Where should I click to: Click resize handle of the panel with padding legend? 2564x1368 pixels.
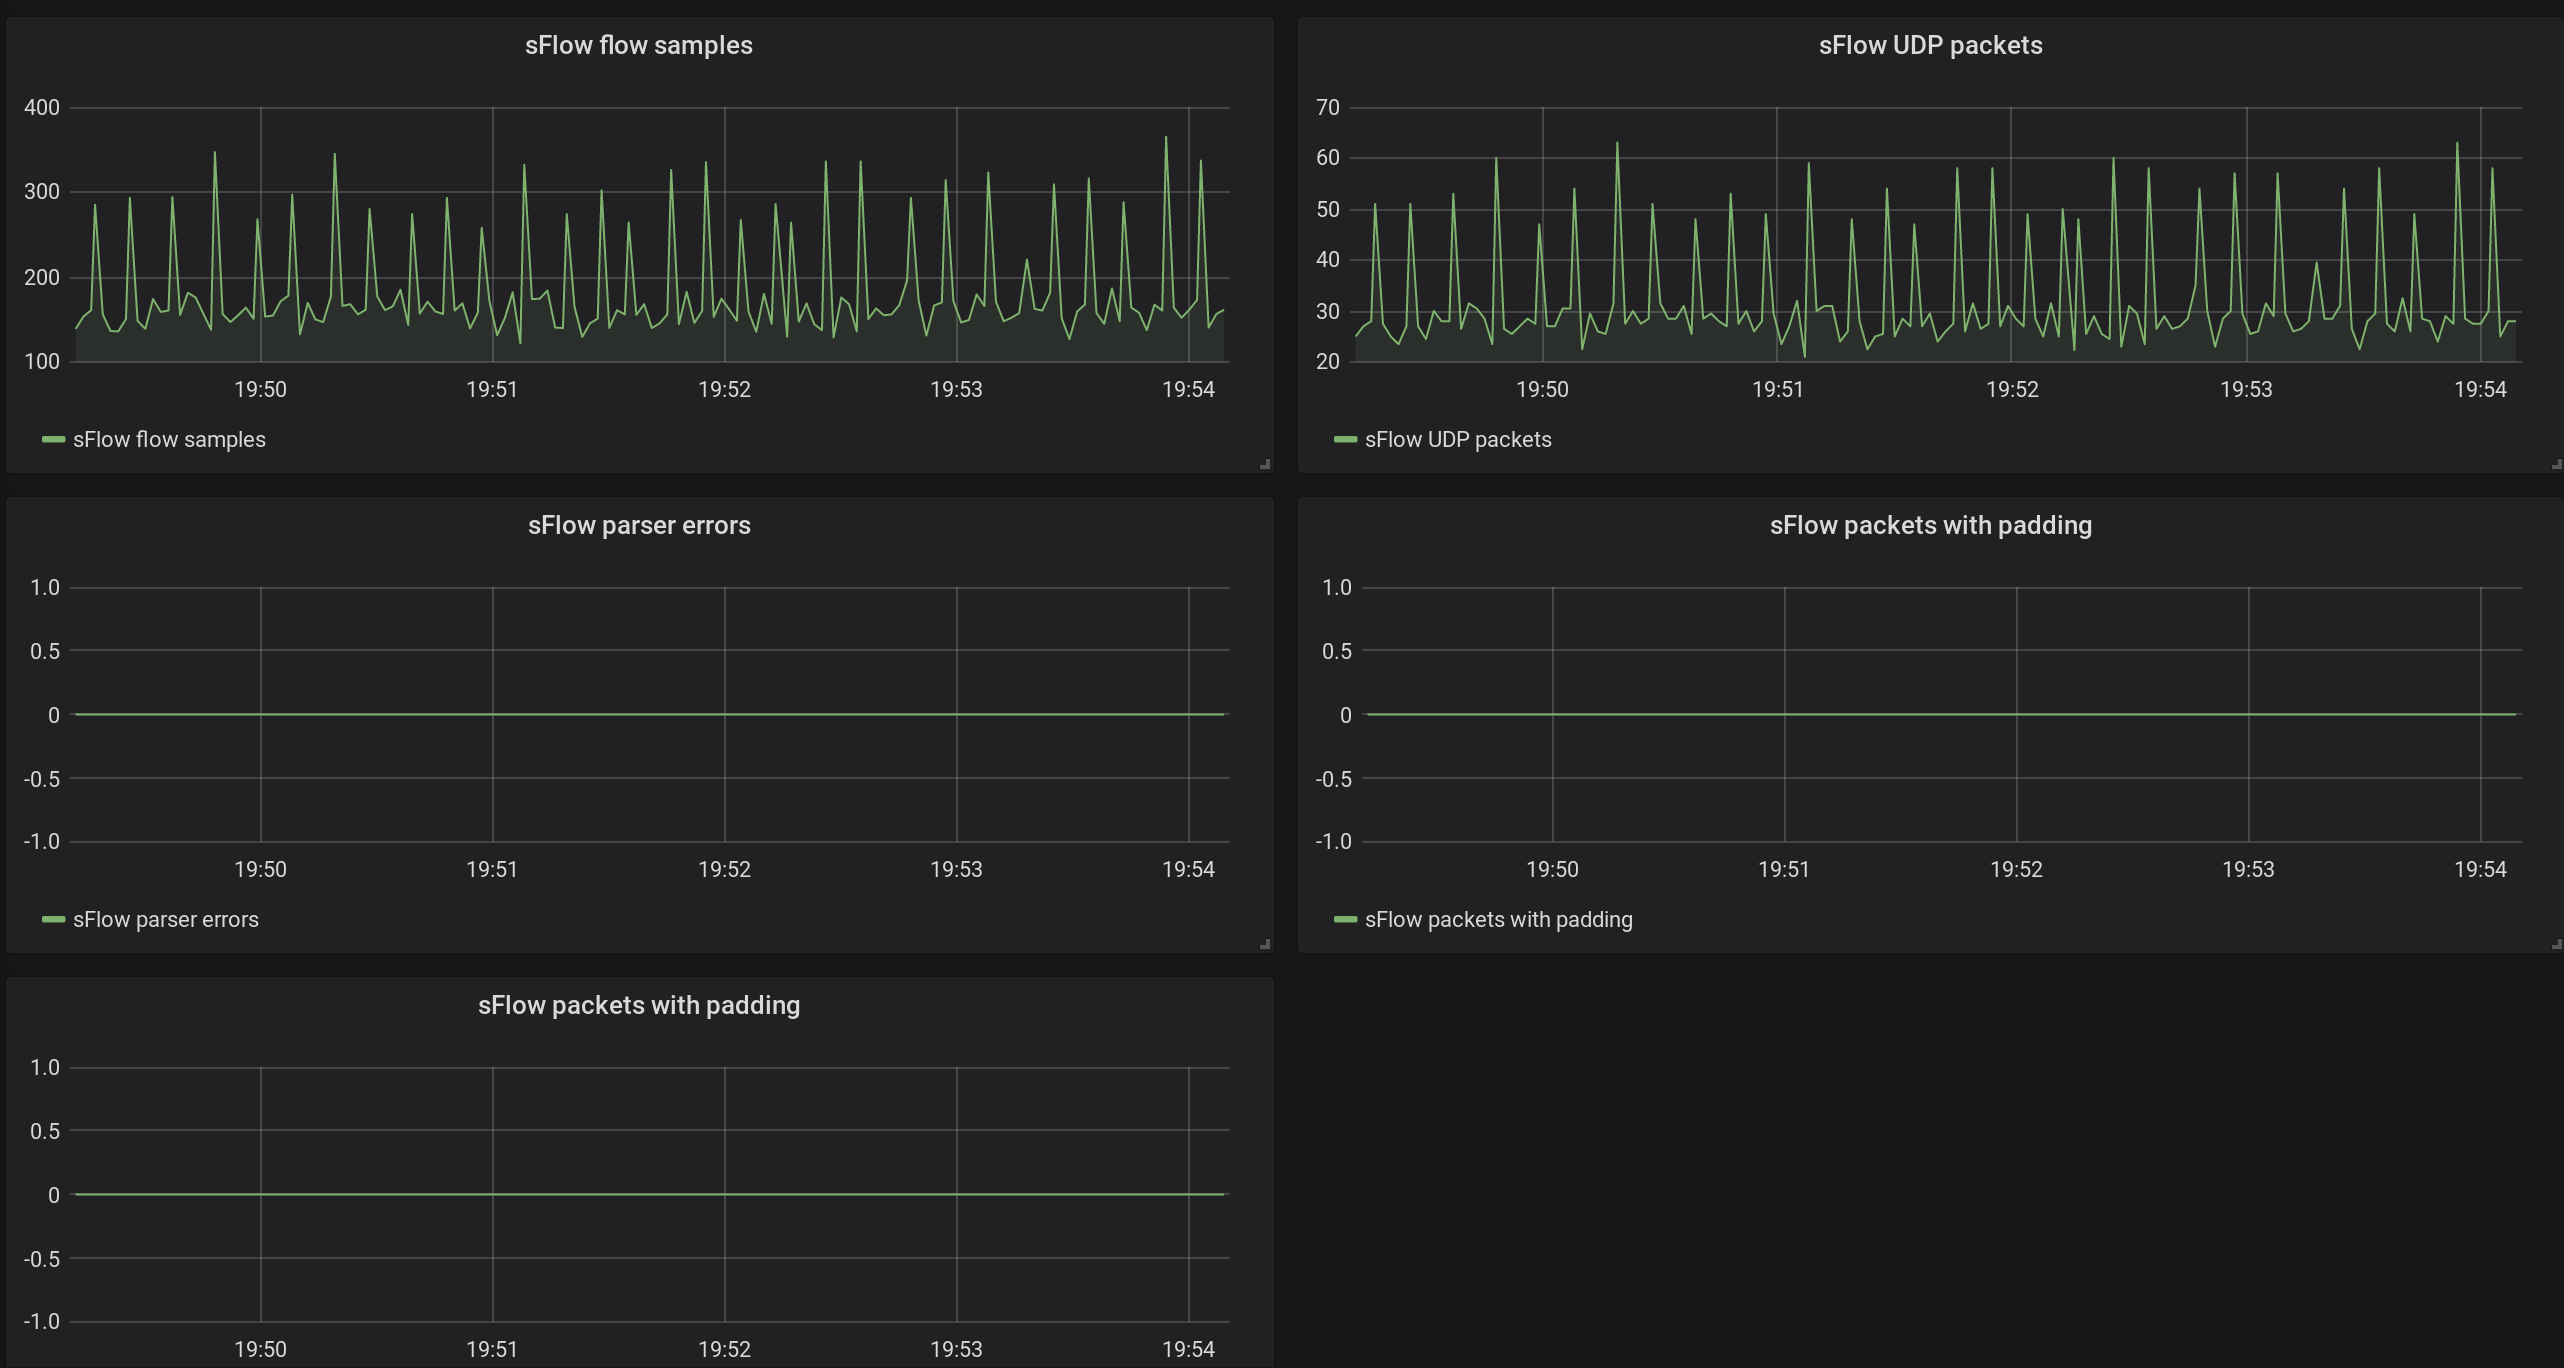(x=2557, y=944)
